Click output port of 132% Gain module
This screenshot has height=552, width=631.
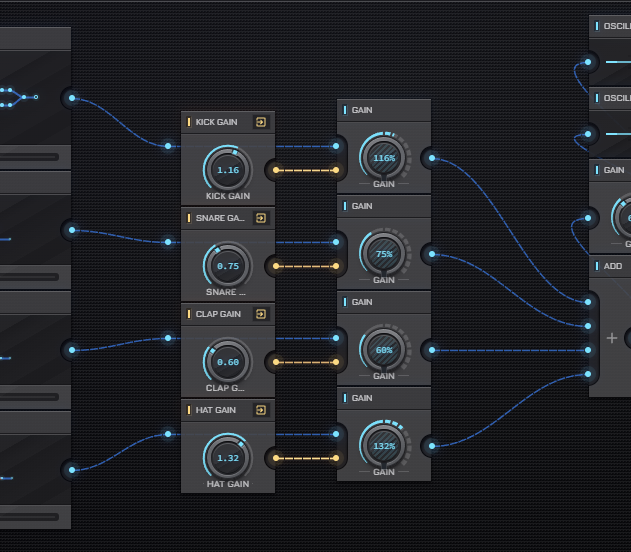(432, 446)
